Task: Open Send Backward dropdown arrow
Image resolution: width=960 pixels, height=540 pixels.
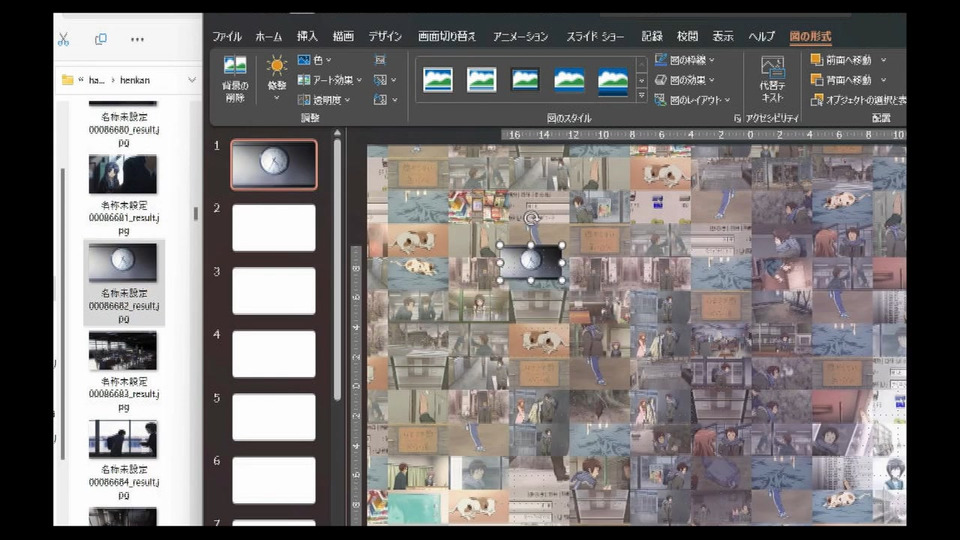Action: (883, 80)
